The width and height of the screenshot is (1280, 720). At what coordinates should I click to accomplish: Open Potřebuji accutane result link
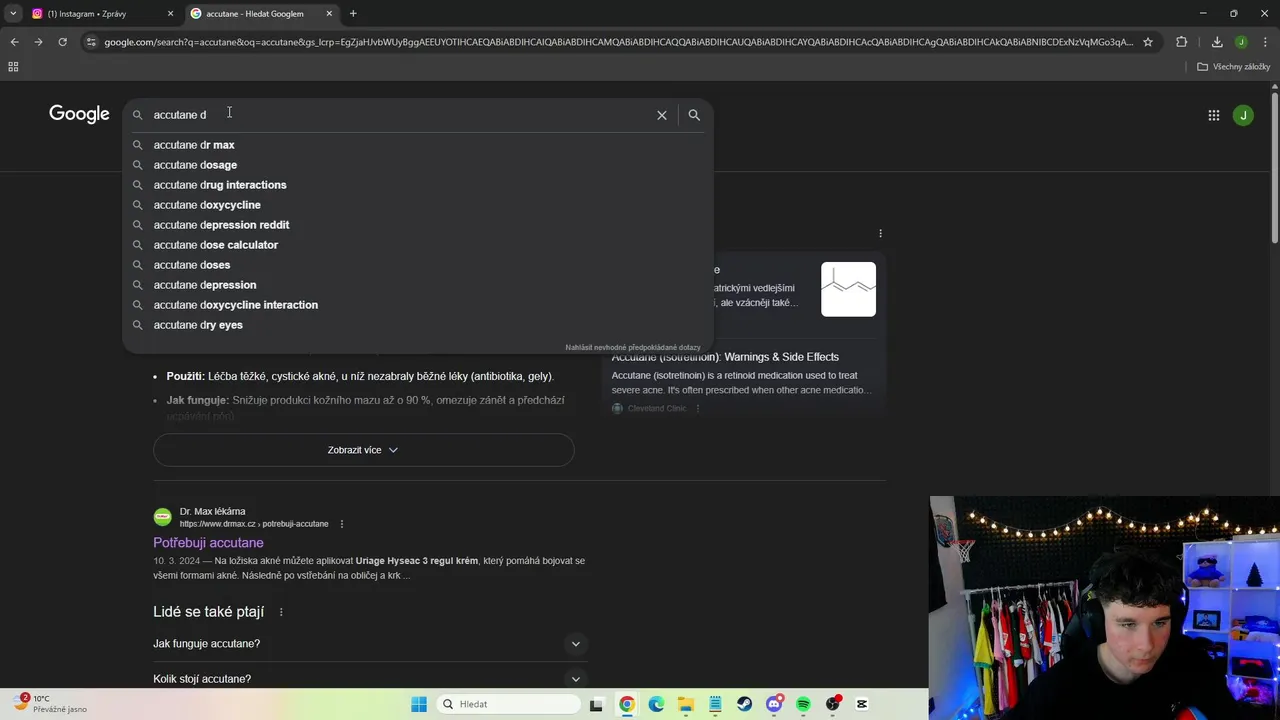208,542
